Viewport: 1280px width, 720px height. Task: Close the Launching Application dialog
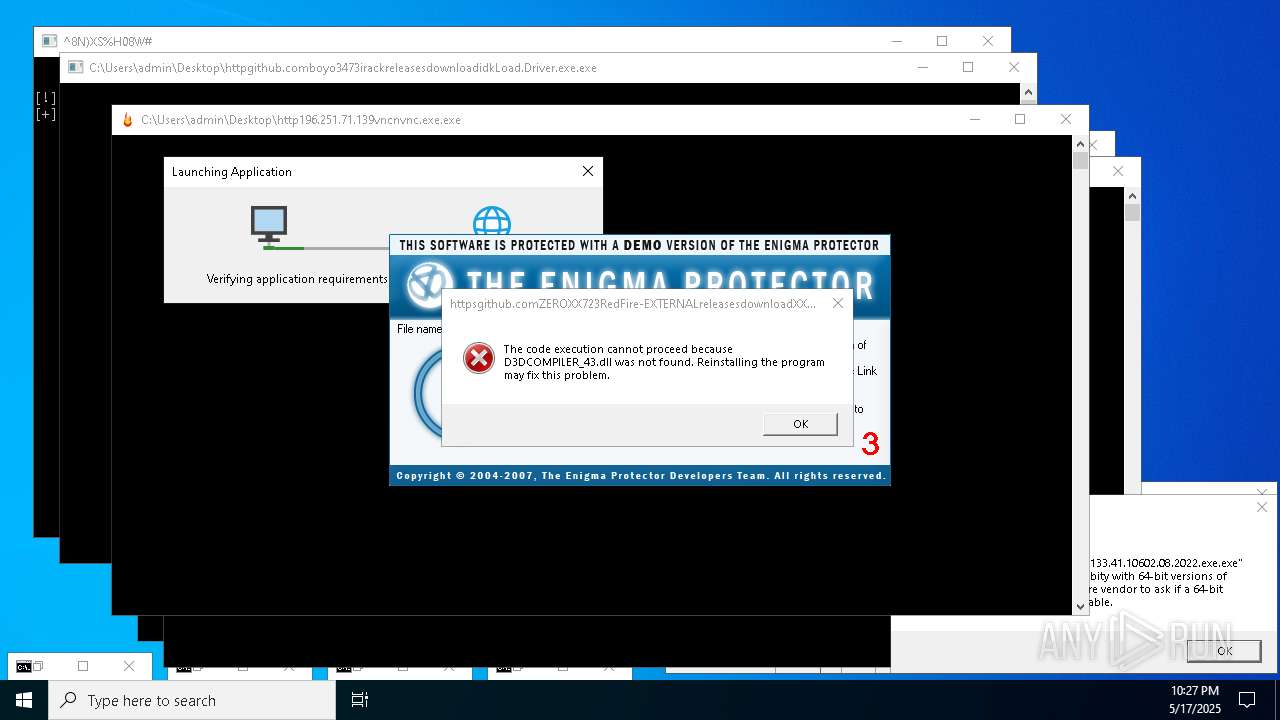click(588, 171)
